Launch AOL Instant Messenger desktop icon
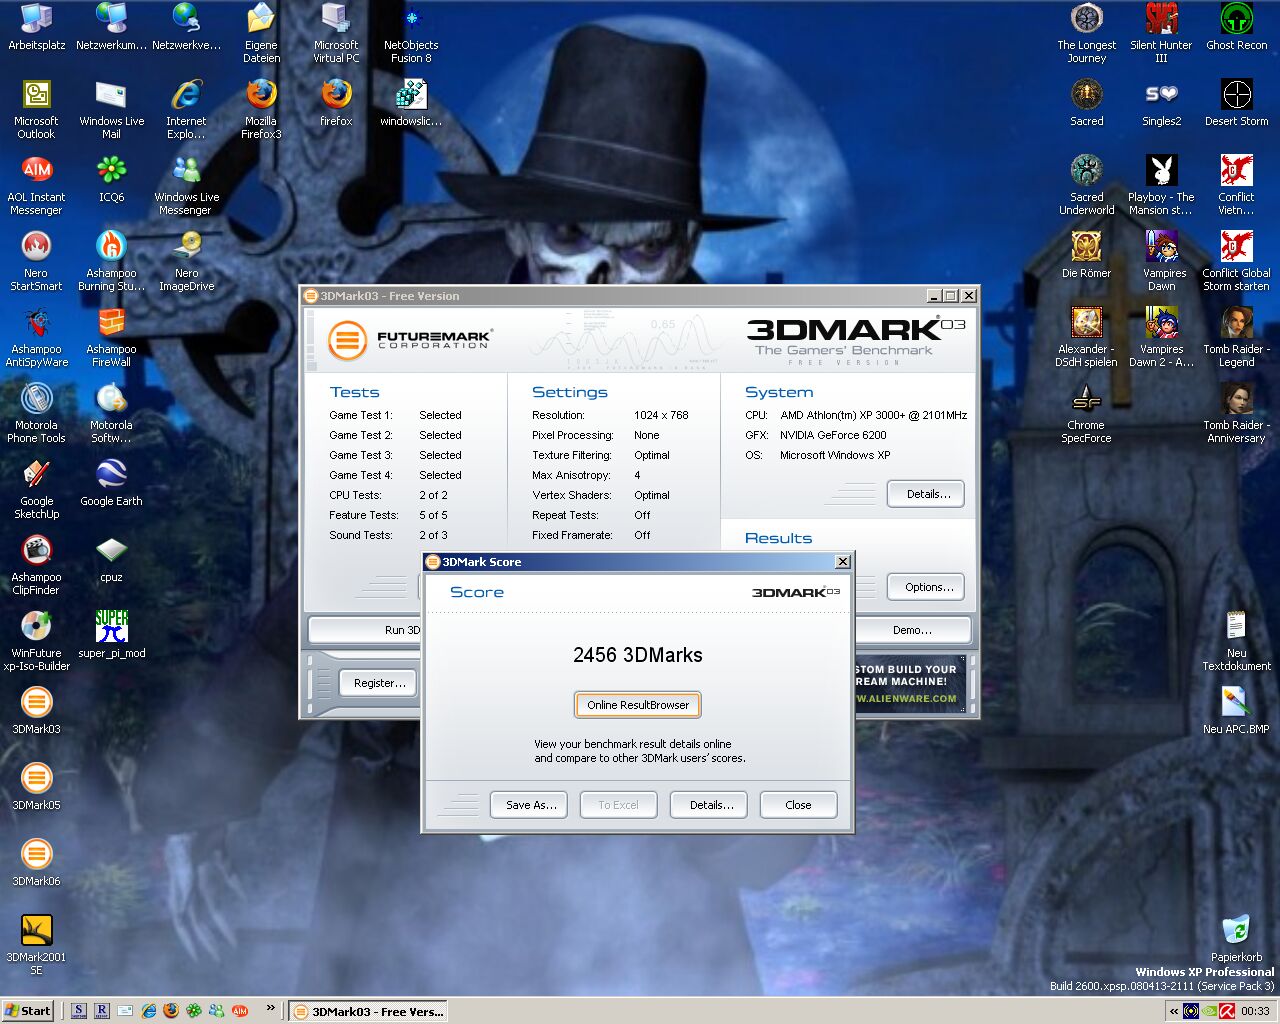The image size is (1280, 1024). (37, 184)
